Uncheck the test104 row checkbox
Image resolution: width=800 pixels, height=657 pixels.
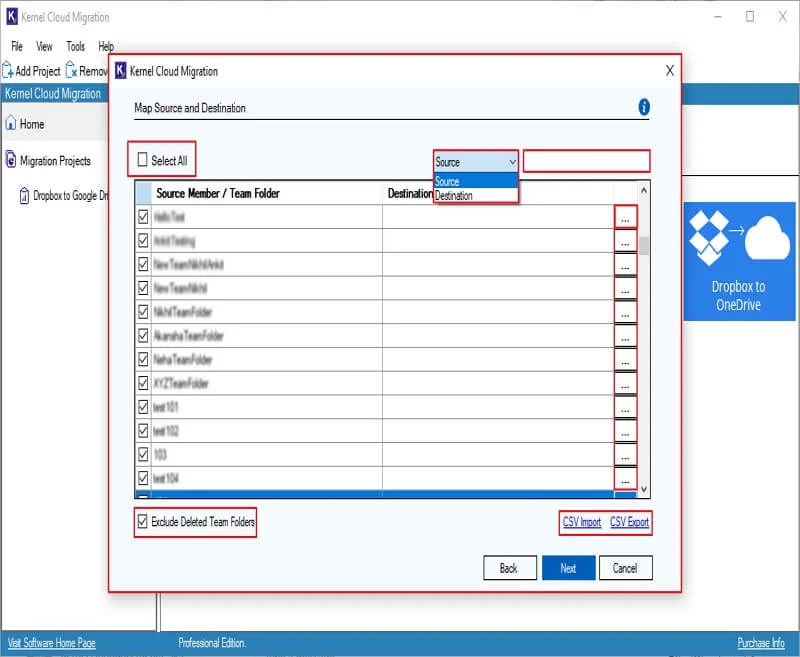(143, 478)
